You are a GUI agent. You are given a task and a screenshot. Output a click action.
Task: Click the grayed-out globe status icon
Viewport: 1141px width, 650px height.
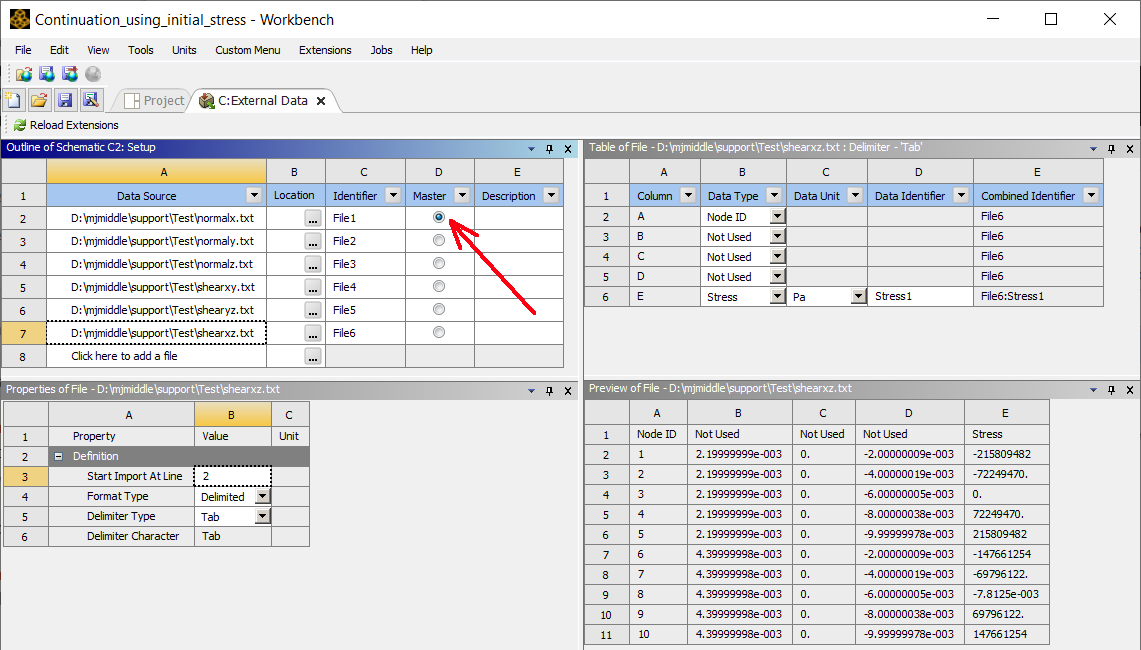click(93, 74)
